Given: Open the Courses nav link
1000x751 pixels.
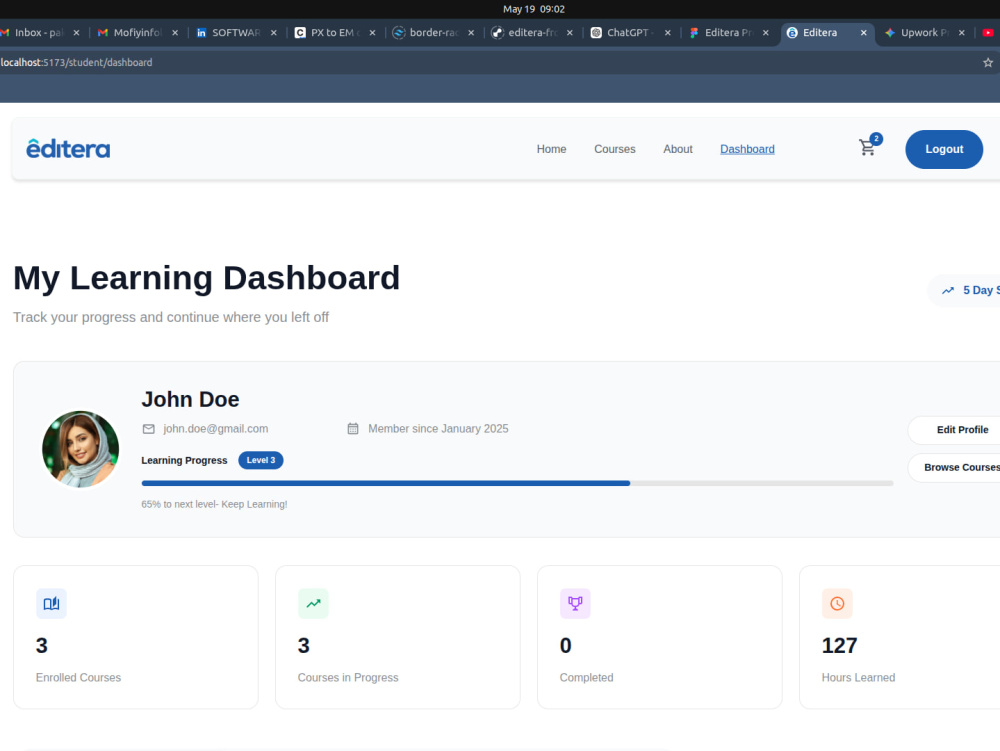Looking at the screenshot, I should click(x=615, y=149).
